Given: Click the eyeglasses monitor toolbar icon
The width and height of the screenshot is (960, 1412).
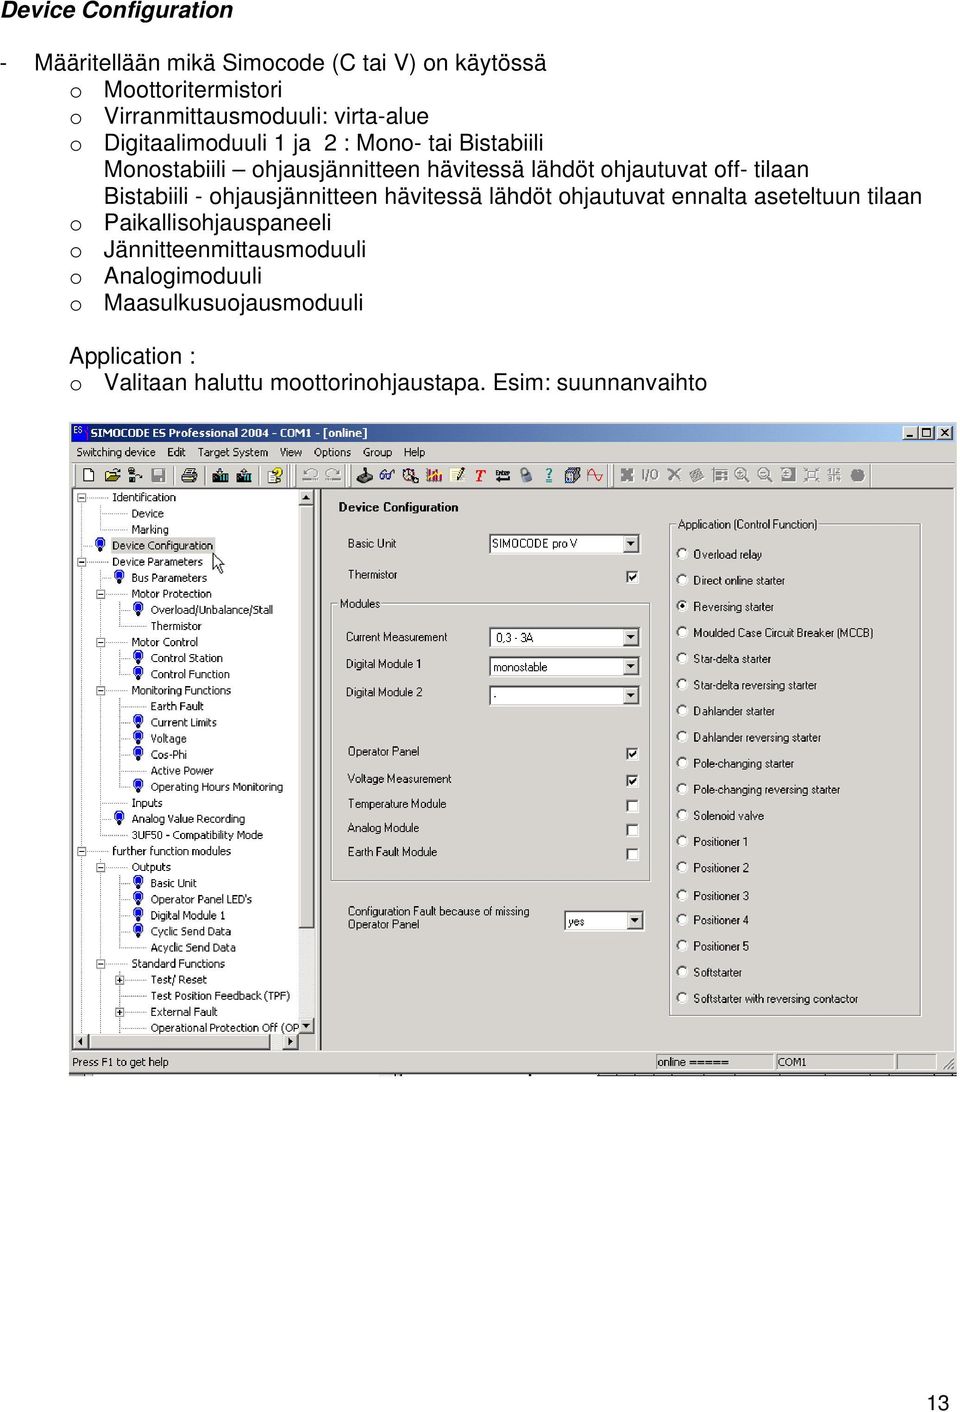Looking at the screenshot, I should pos(387,475).
